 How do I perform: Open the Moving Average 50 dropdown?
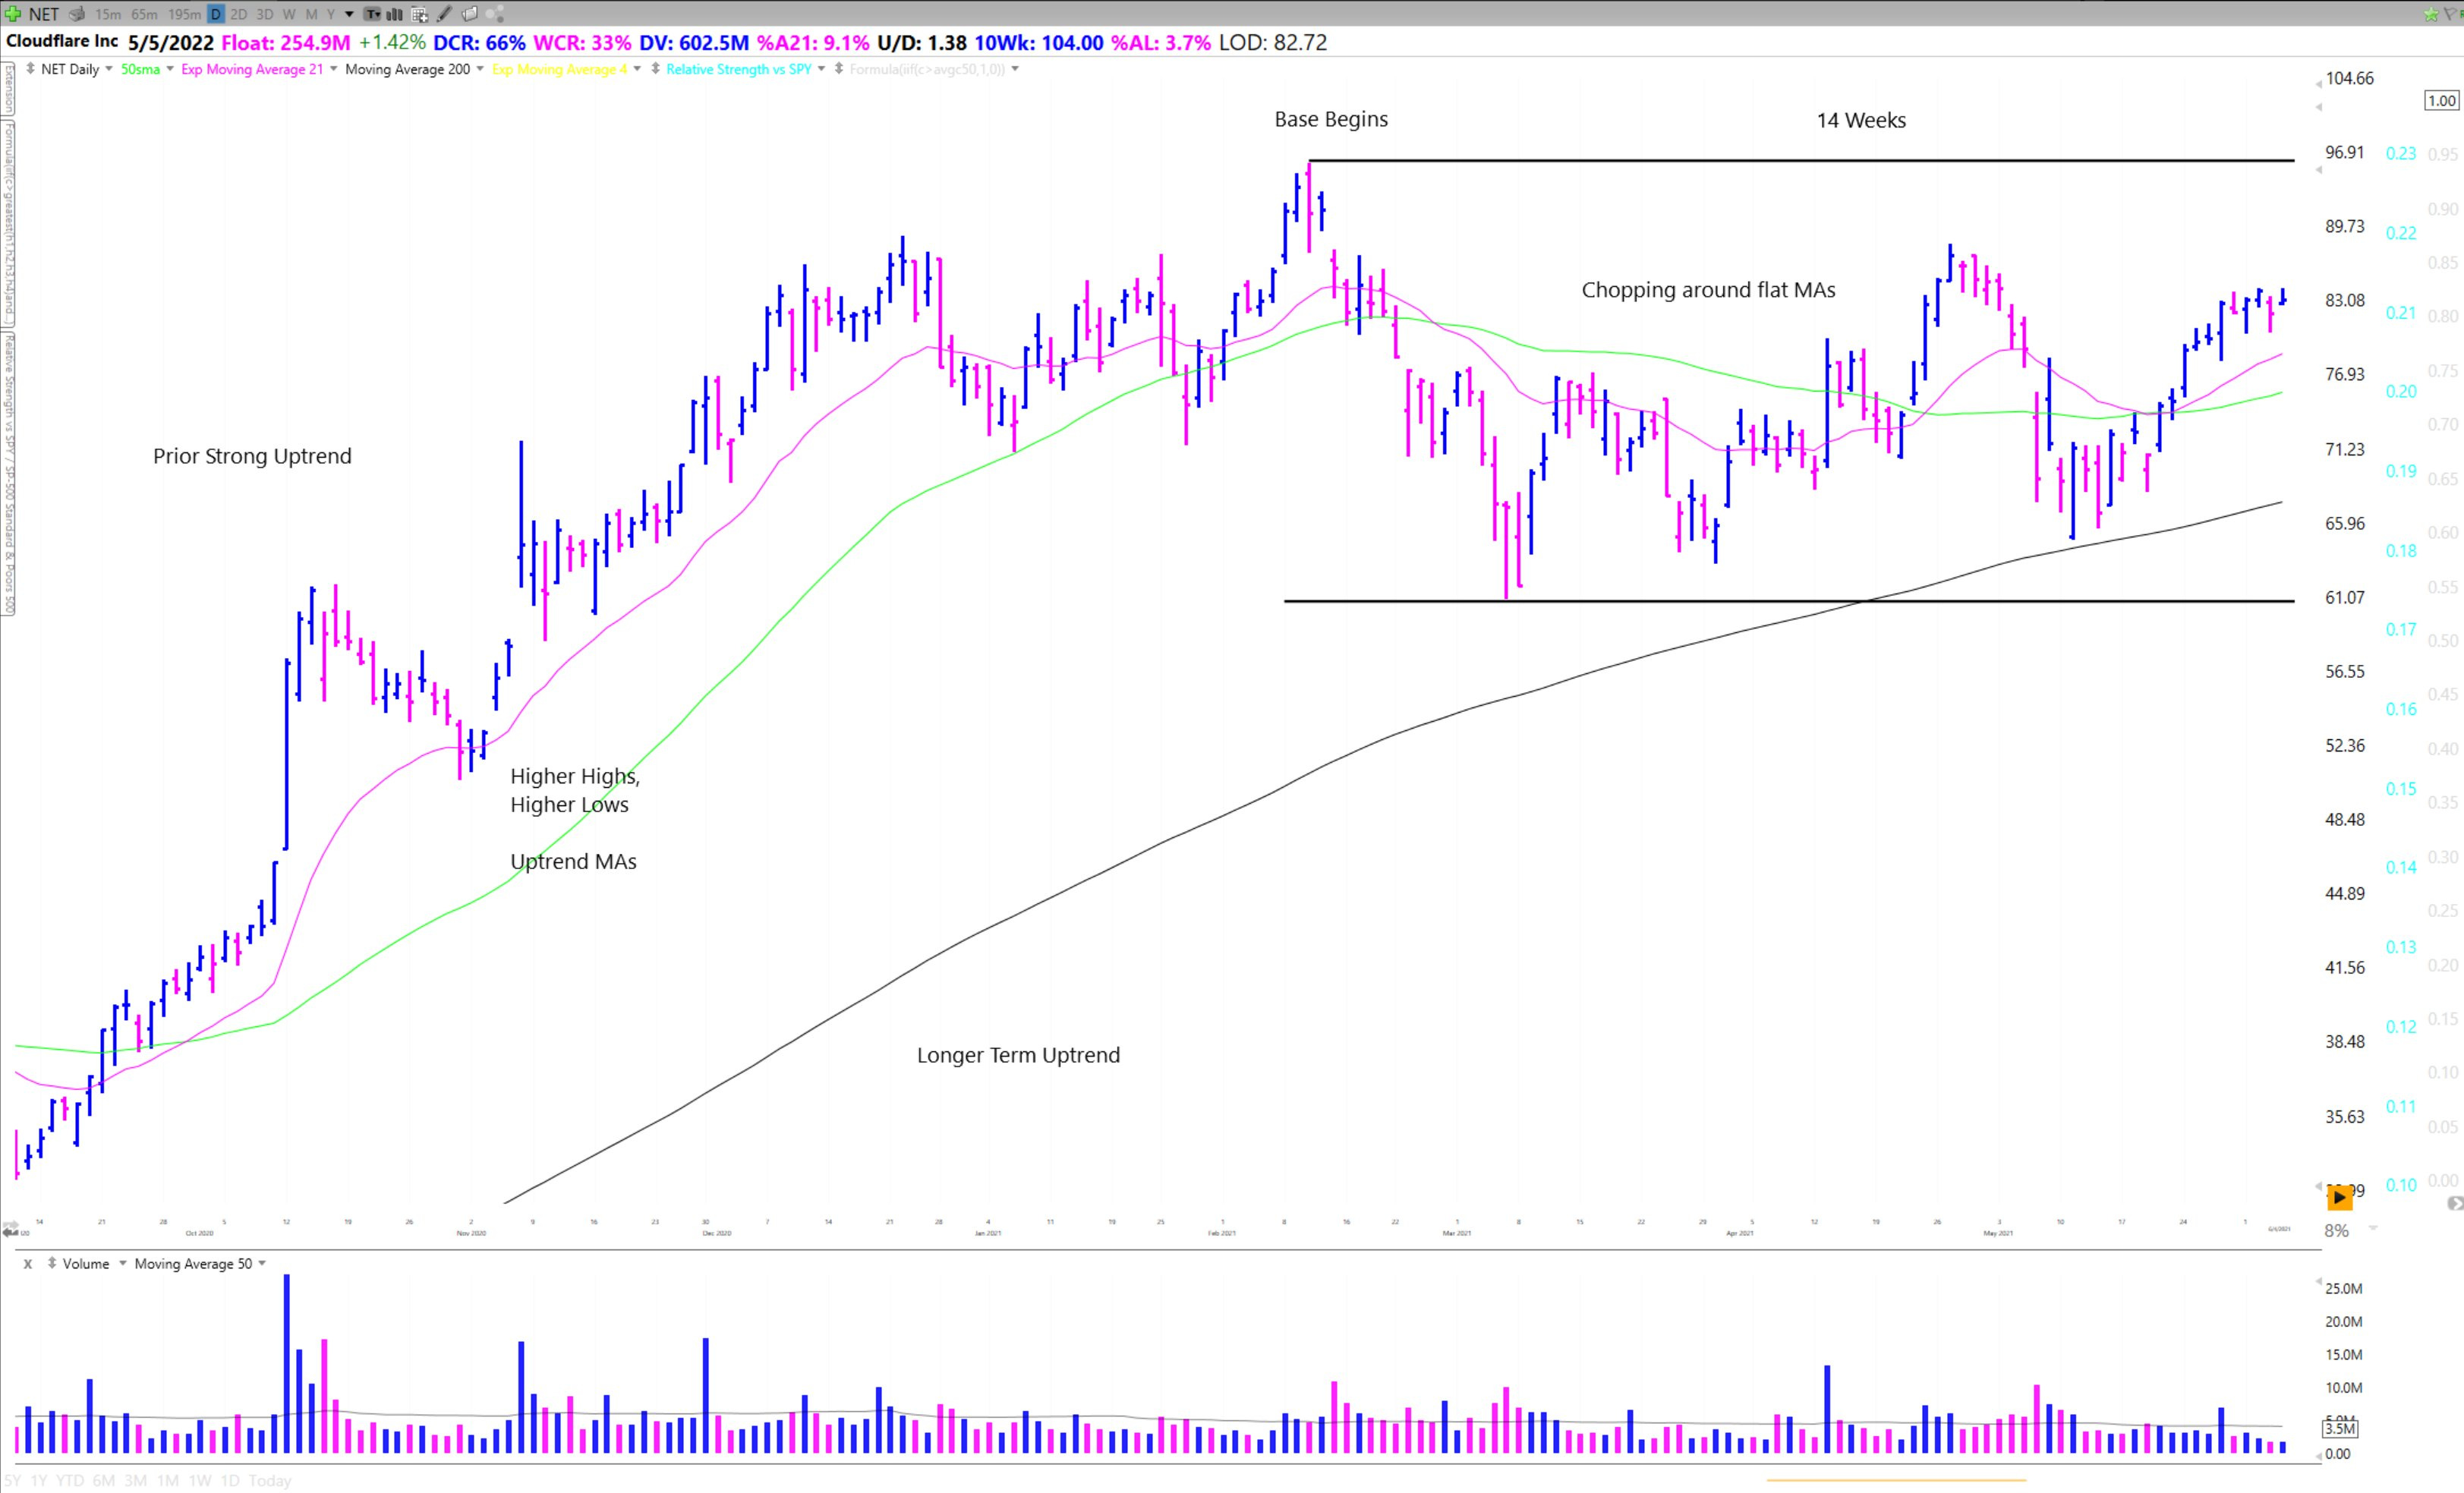tap(261, 1263)
